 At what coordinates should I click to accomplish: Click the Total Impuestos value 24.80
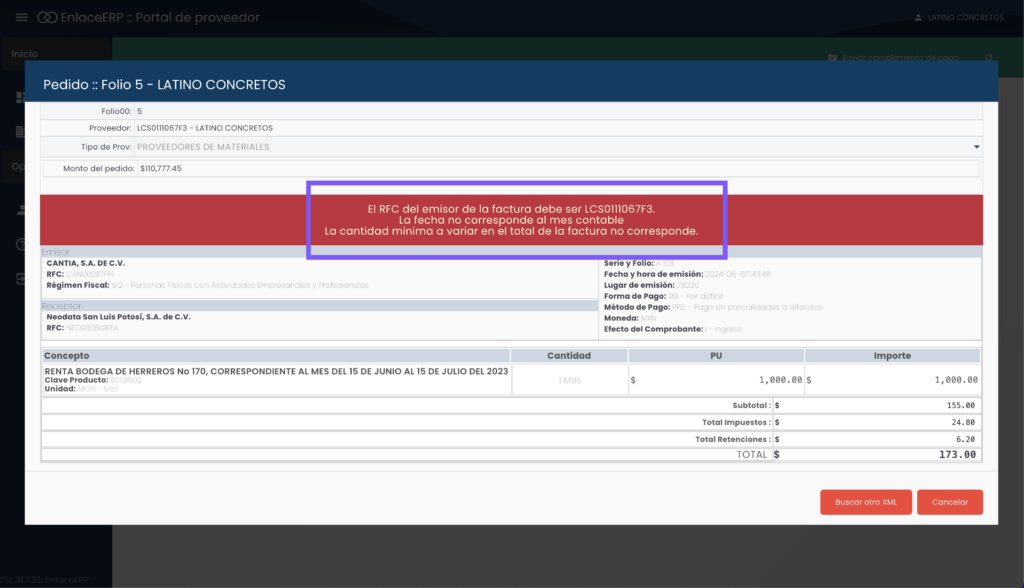coord(963,423)
